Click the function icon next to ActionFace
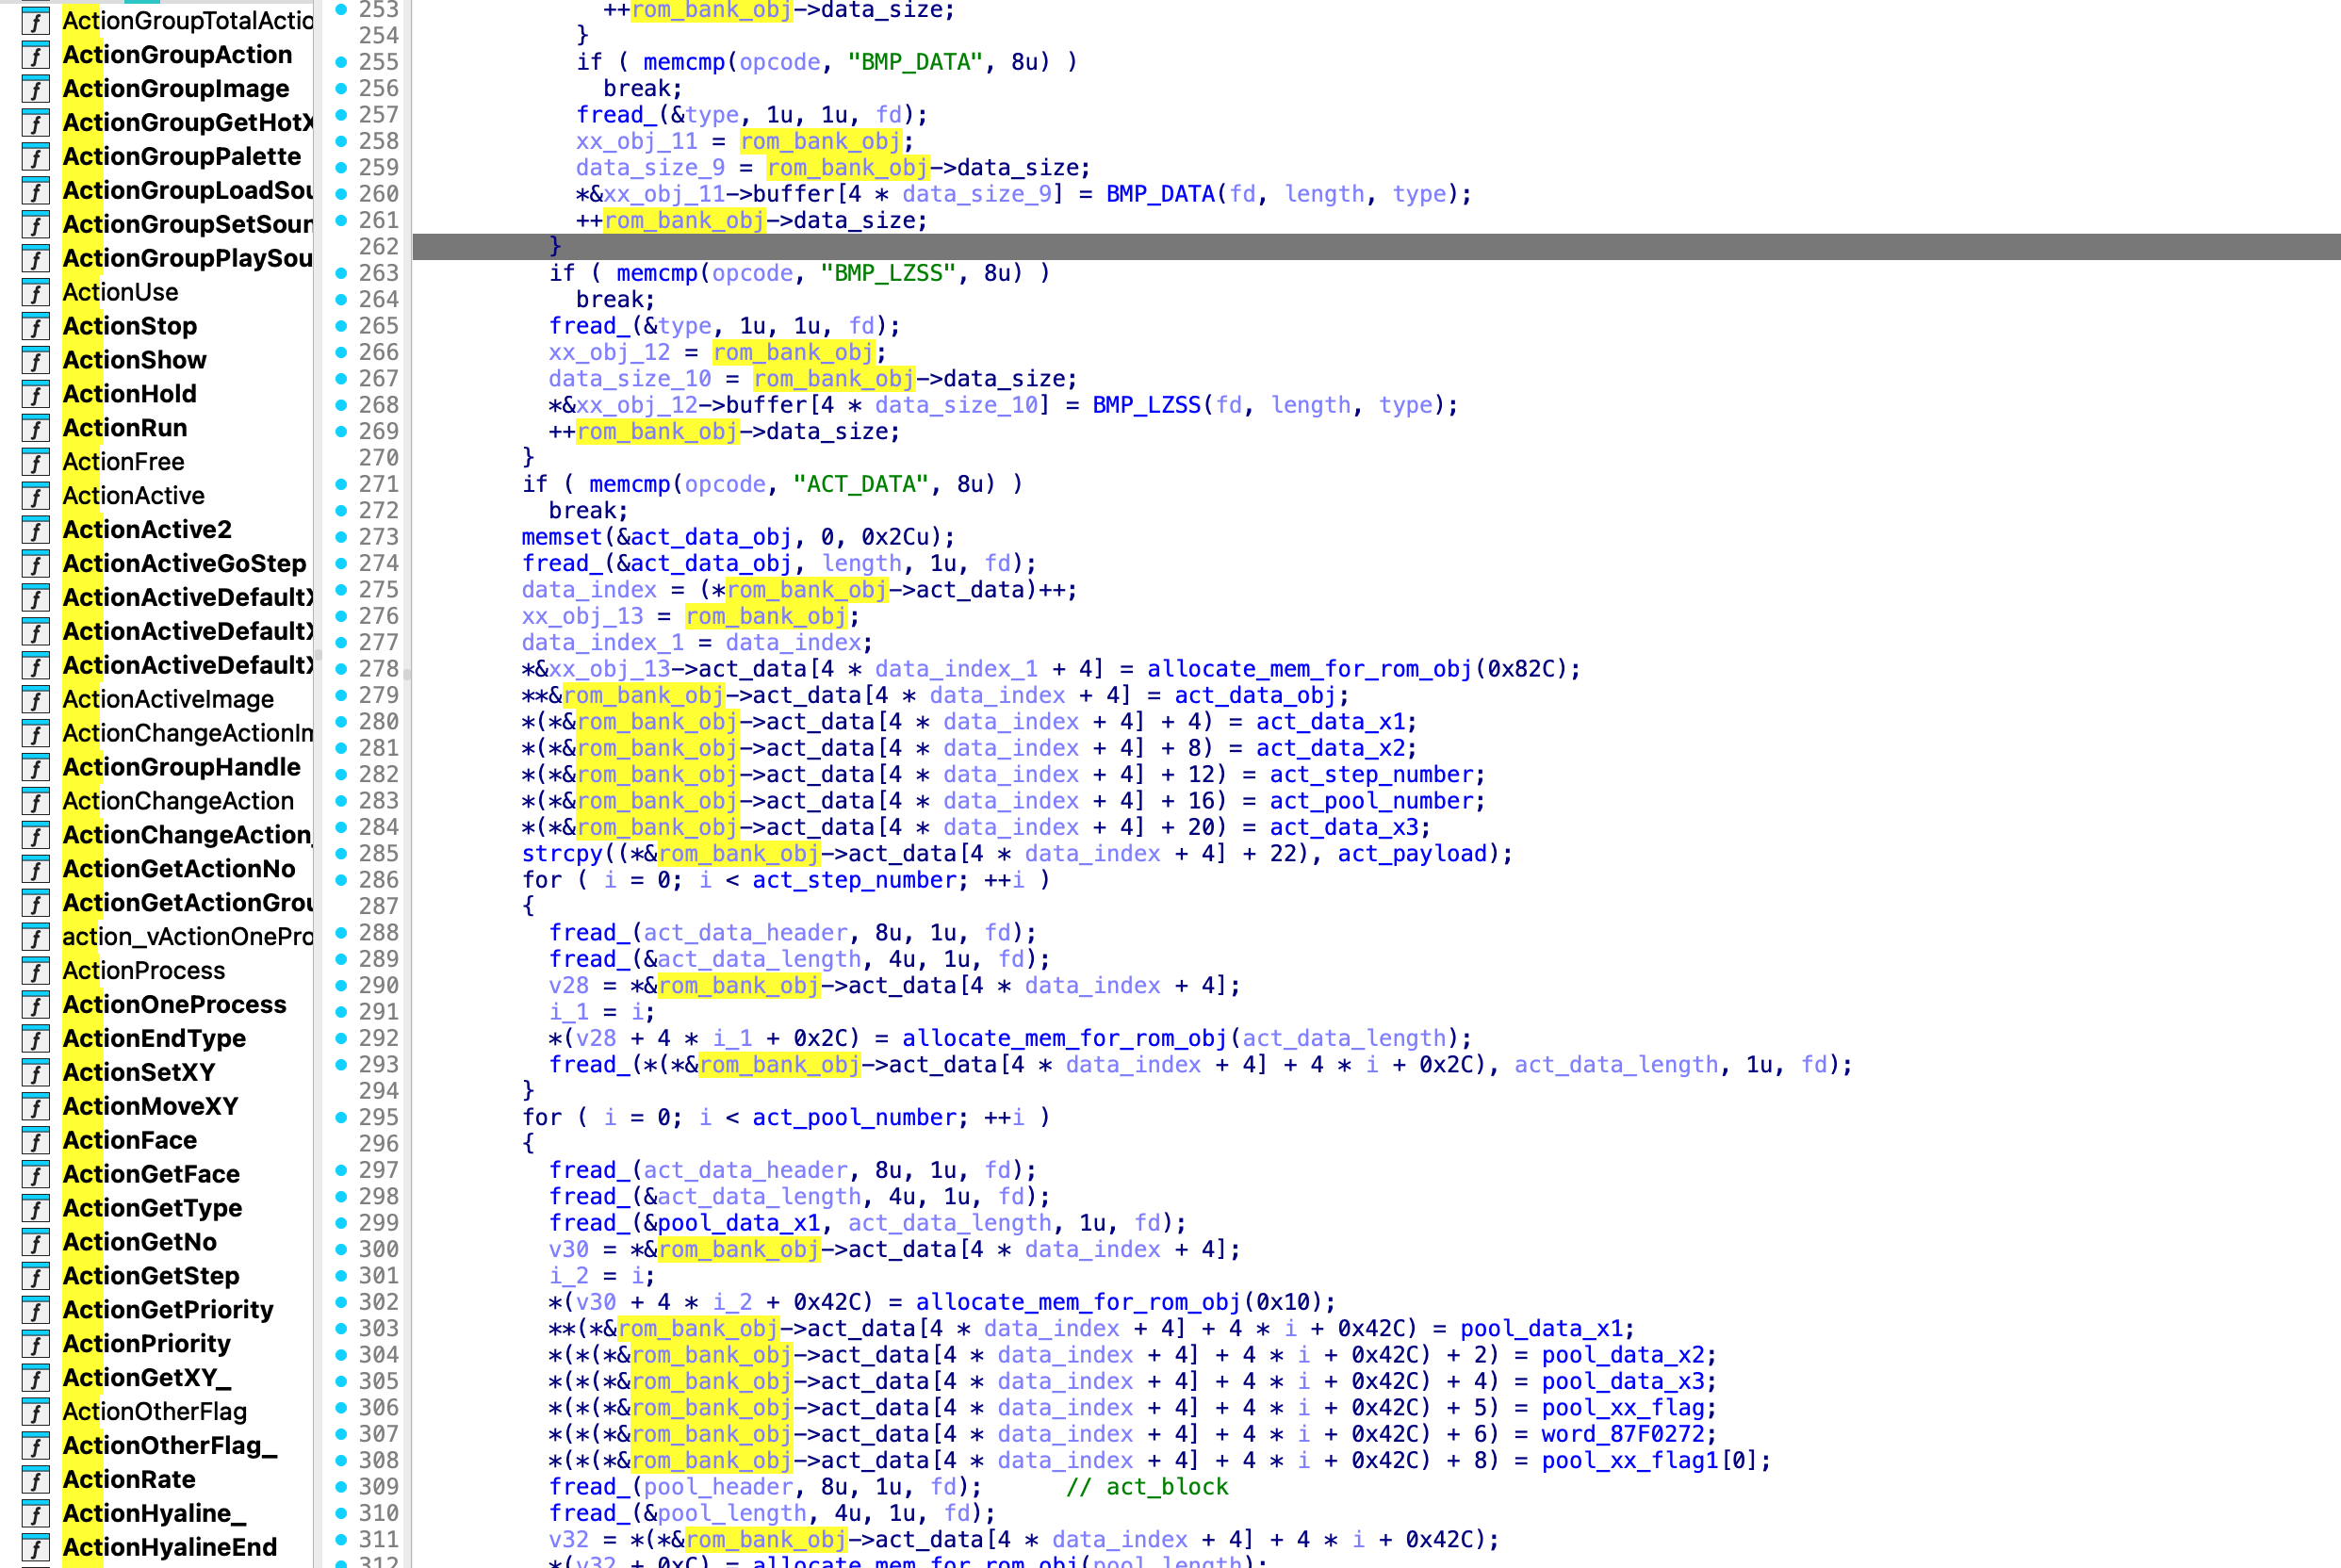Screen dimensions: 2341x1568 pos(36,1141)
